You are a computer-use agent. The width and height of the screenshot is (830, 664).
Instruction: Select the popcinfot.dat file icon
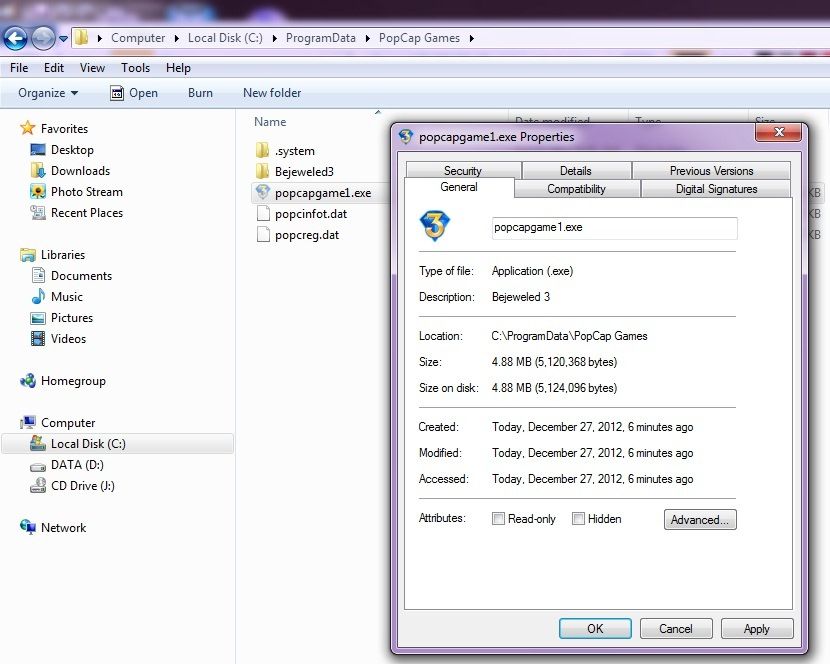263,213
